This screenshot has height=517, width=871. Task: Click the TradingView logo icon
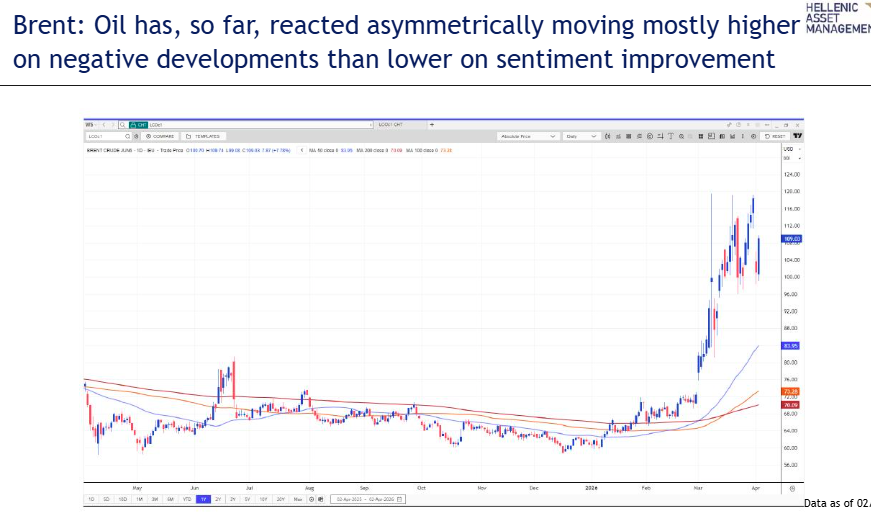pyautogui.click(x=798, y=136)
